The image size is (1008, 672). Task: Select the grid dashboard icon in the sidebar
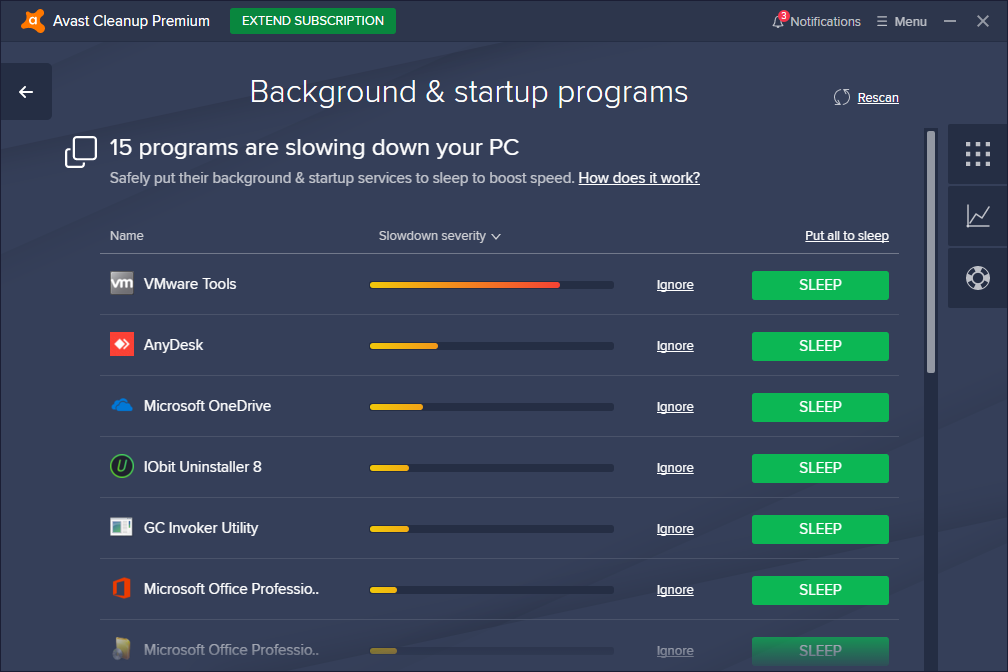(x=977, y=155)
